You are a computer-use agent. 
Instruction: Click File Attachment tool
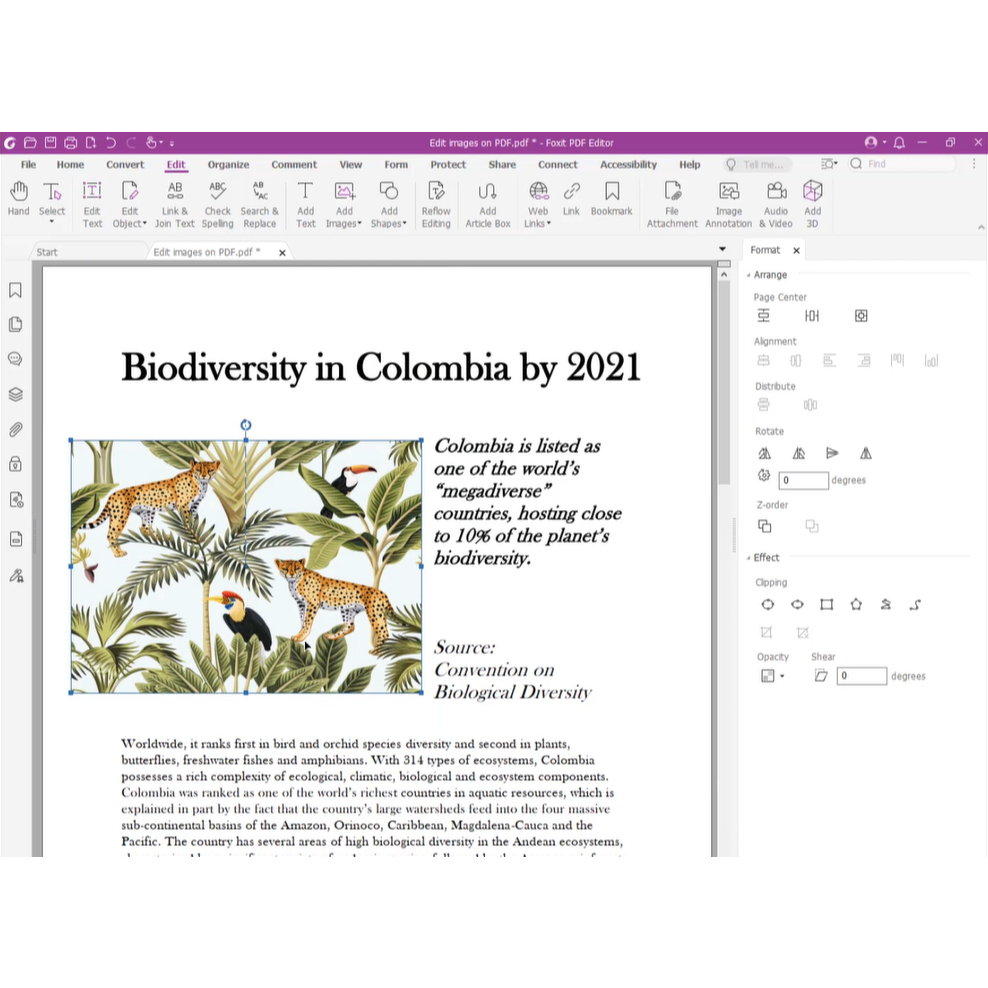(x=672, y=204)
